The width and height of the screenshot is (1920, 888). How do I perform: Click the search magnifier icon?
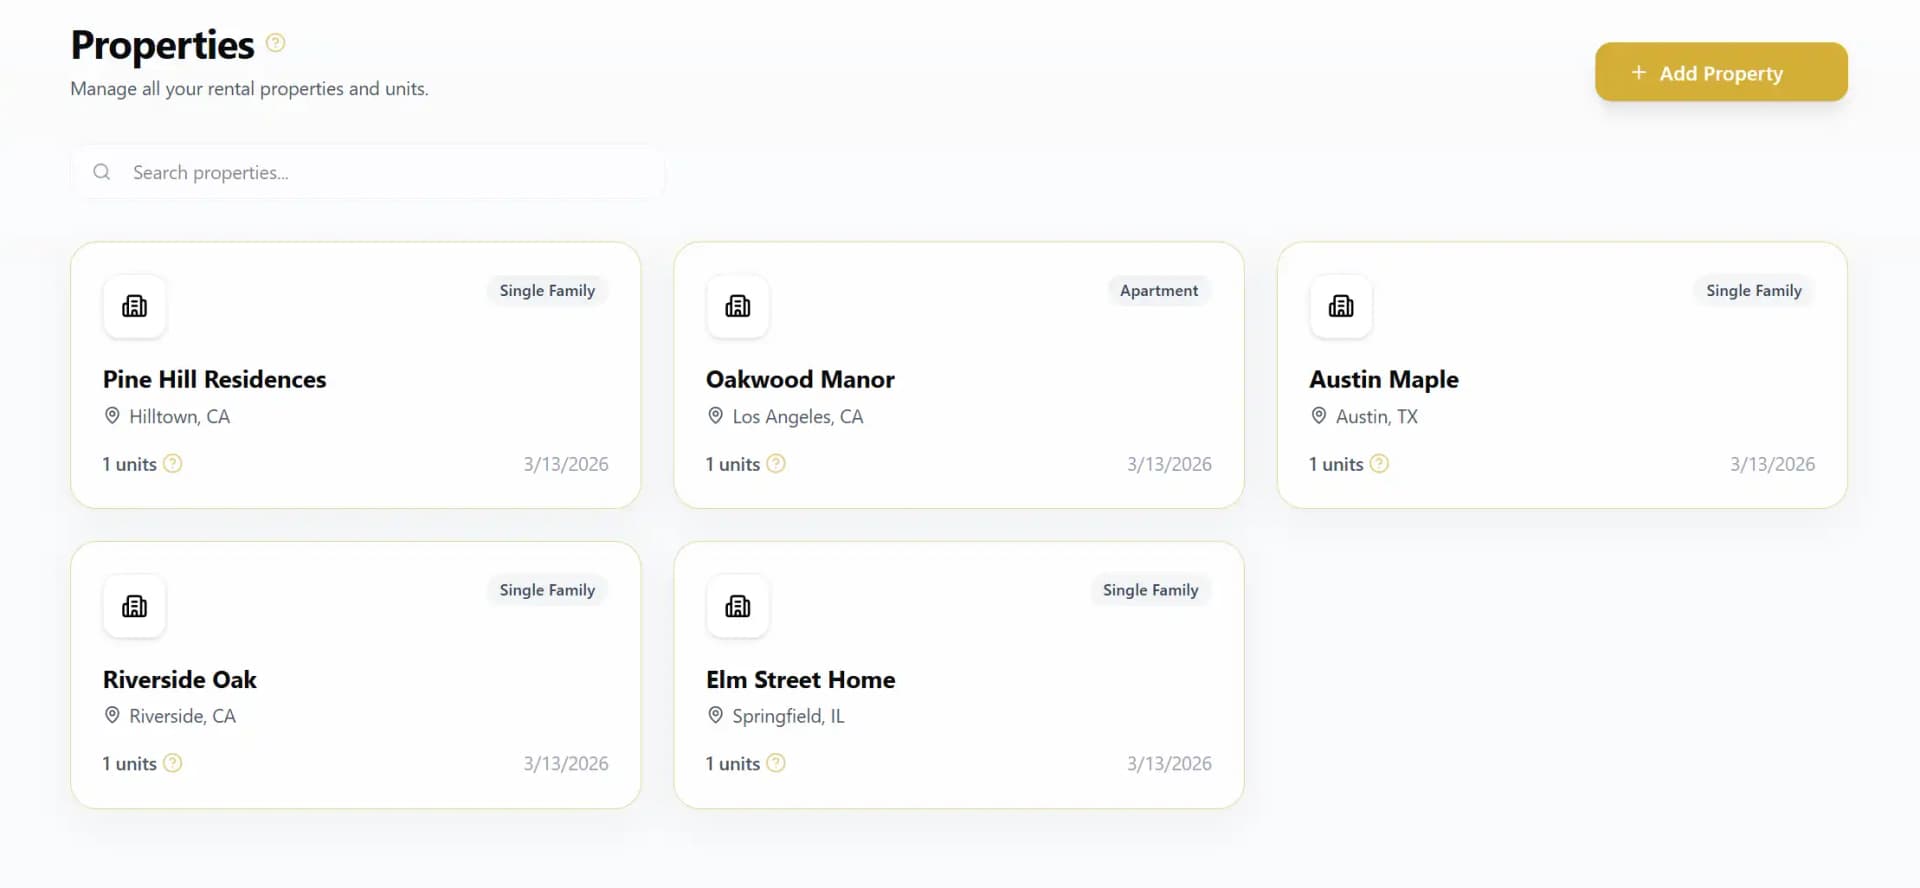click(x=102, y=172)
